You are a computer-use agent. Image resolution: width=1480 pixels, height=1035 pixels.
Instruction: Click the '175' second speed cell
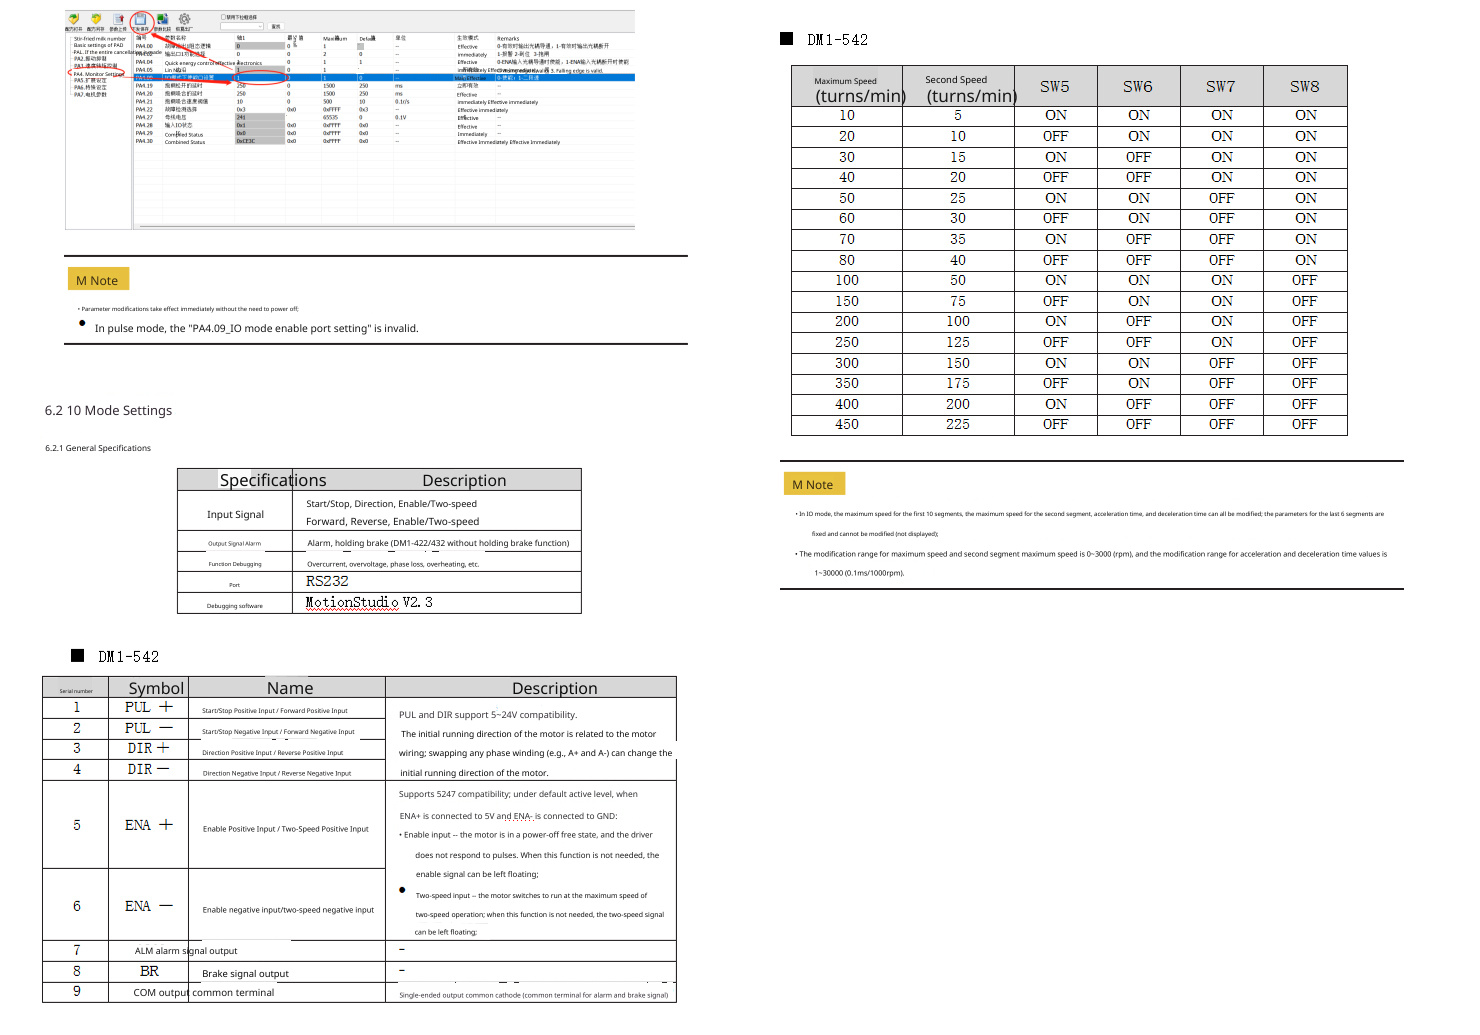(x=958, y=384)
